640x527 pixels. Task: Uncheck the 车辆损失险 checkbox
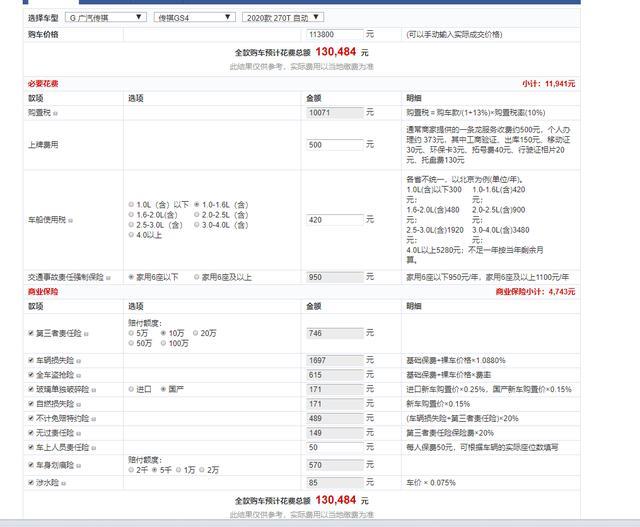point(31,360)
